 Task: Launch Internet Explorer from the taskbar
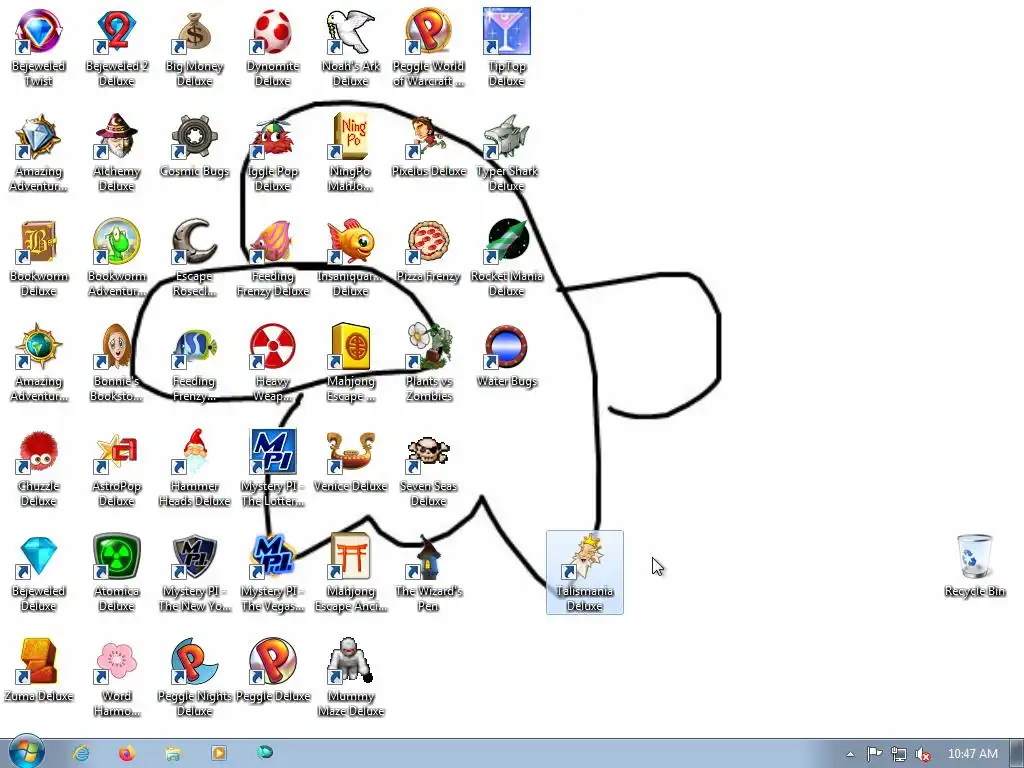[x=82, y=753]
